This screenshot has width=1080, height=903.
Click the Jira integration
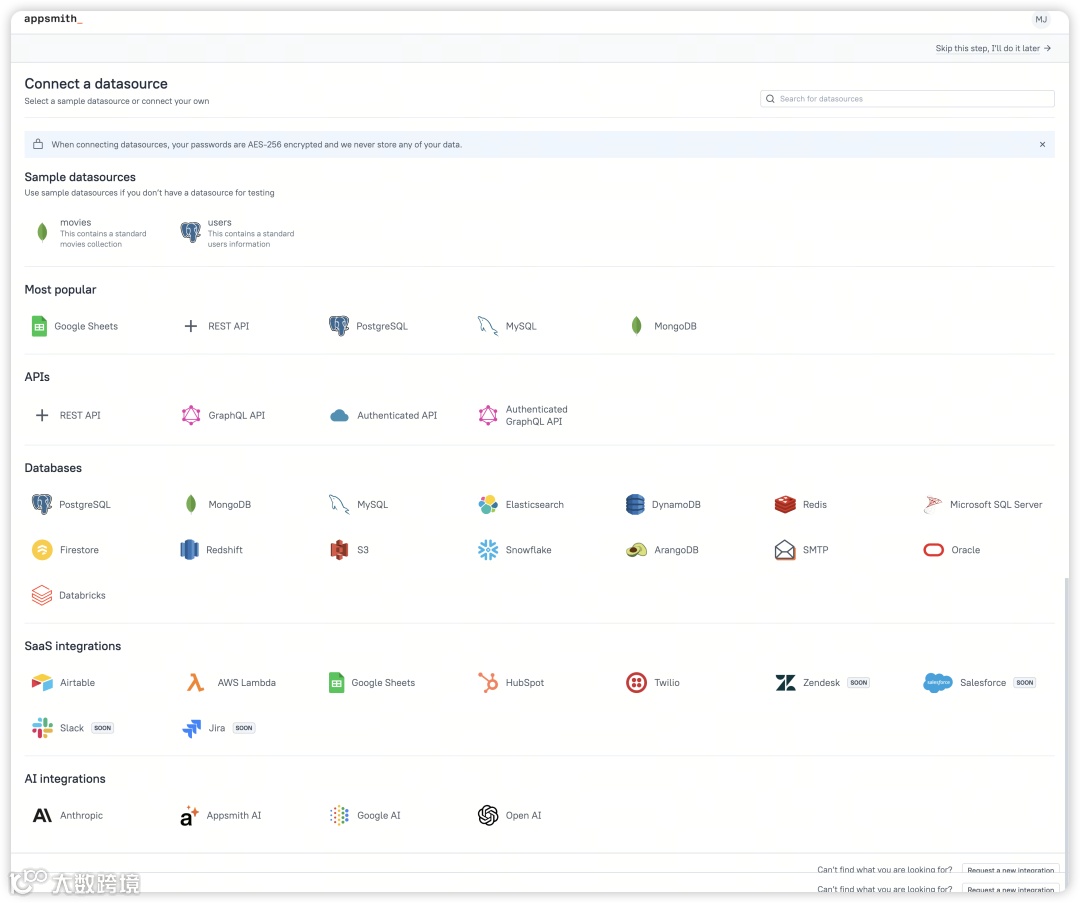[x=218, y=728]
